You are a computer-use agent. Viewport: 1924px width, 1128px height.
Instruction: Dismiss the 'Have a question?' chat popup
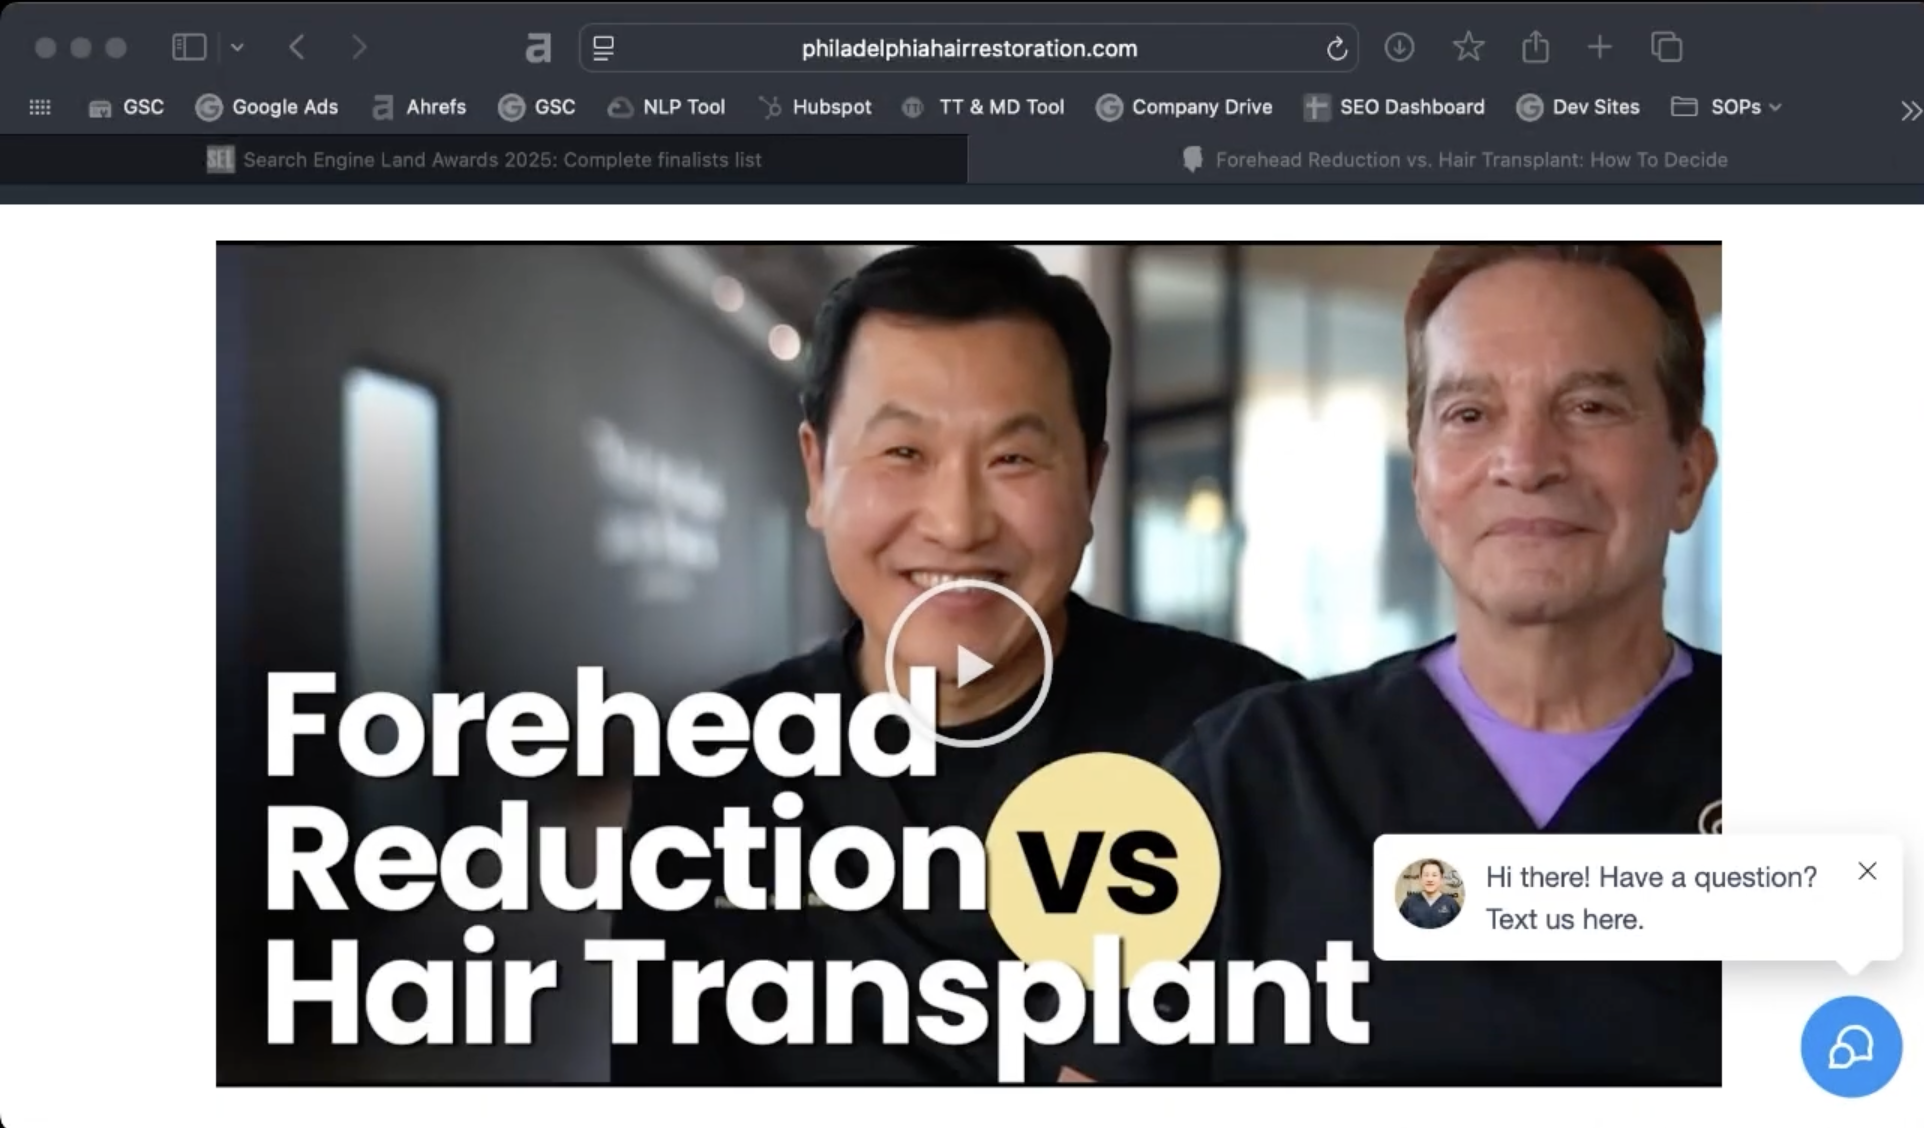click(x=1867, y=871)
